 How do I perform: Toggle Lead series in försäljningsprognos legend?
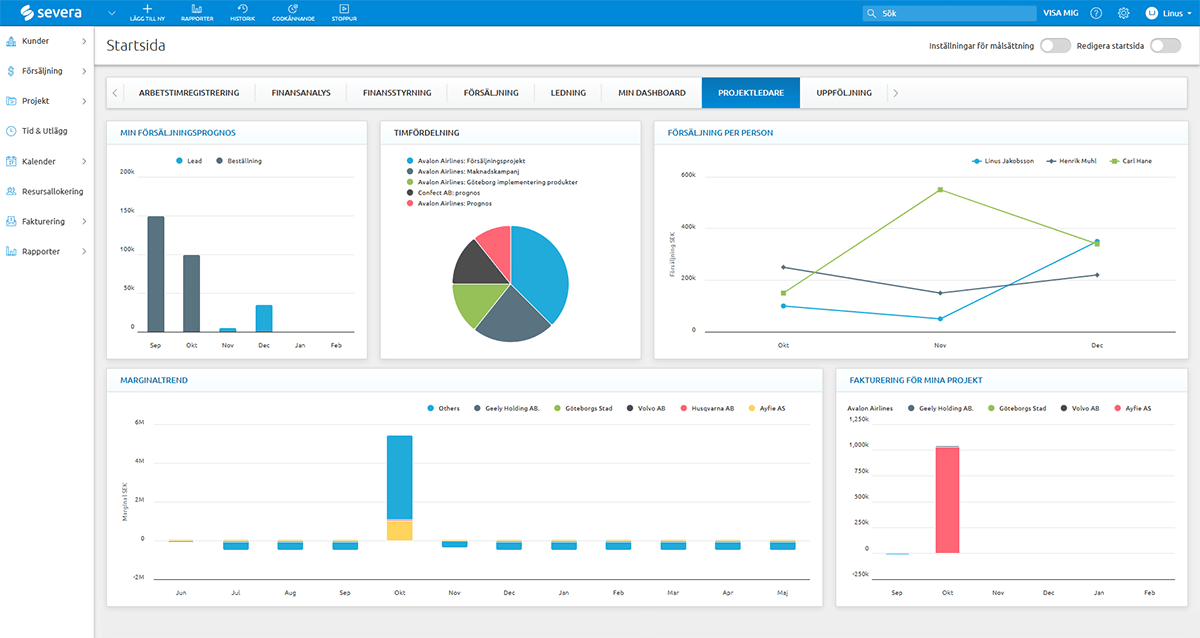click(188, 160)
